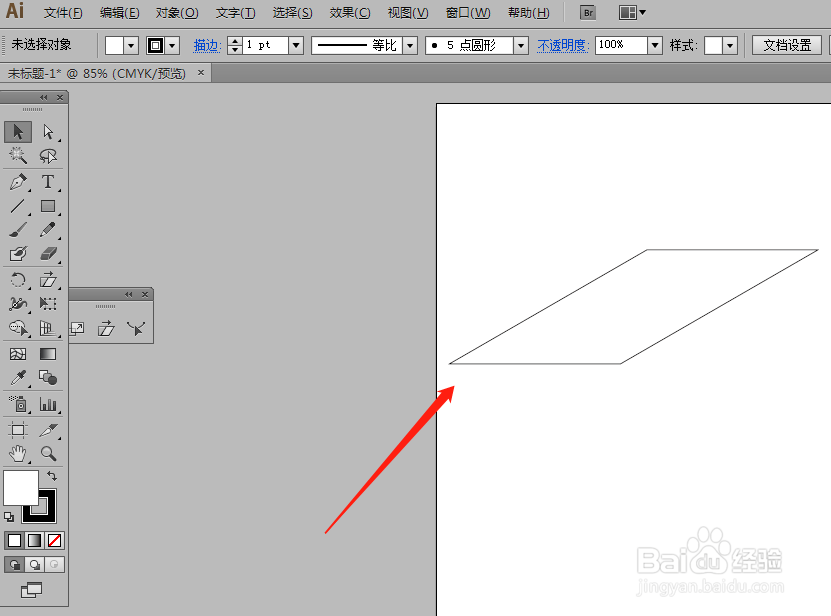Open stroke color dropdown in control bar
The width and height of the screenshot is (831, 616).
pyautogui.click(x=172, y=46)
